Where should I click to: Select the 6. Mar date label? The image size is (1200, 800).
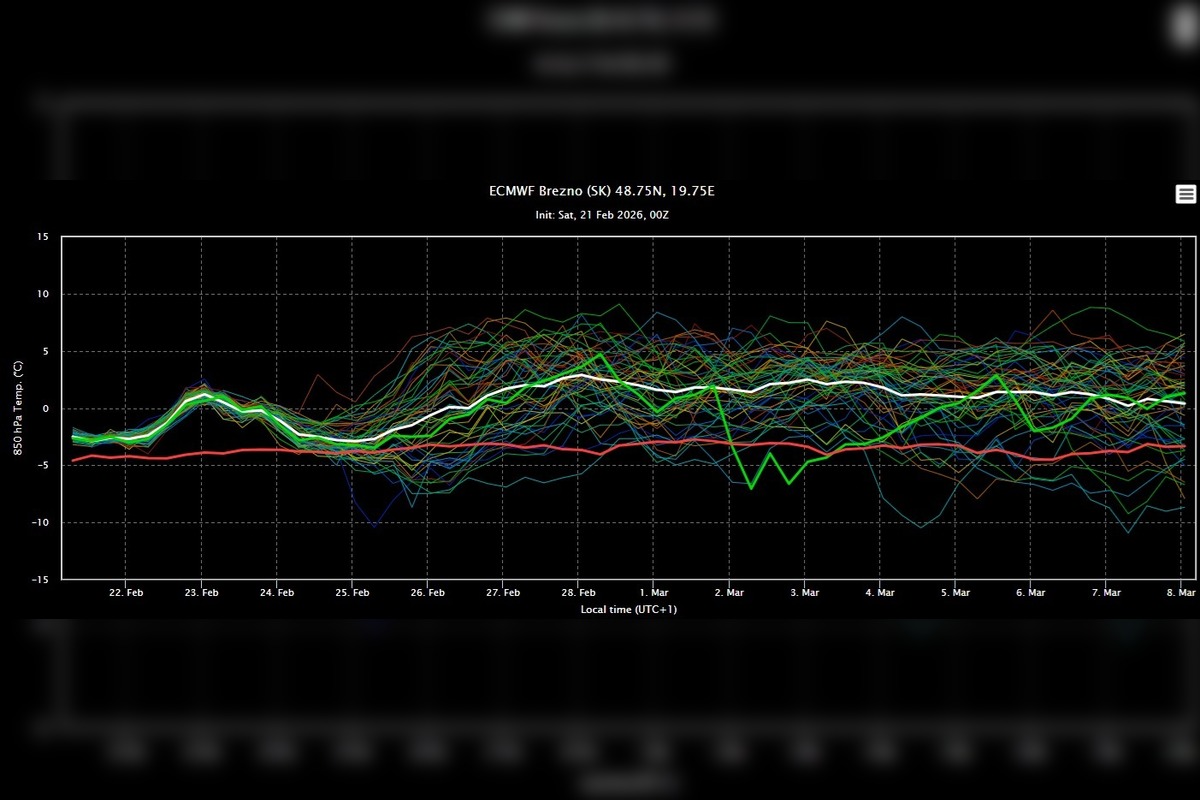[1031, 592]
